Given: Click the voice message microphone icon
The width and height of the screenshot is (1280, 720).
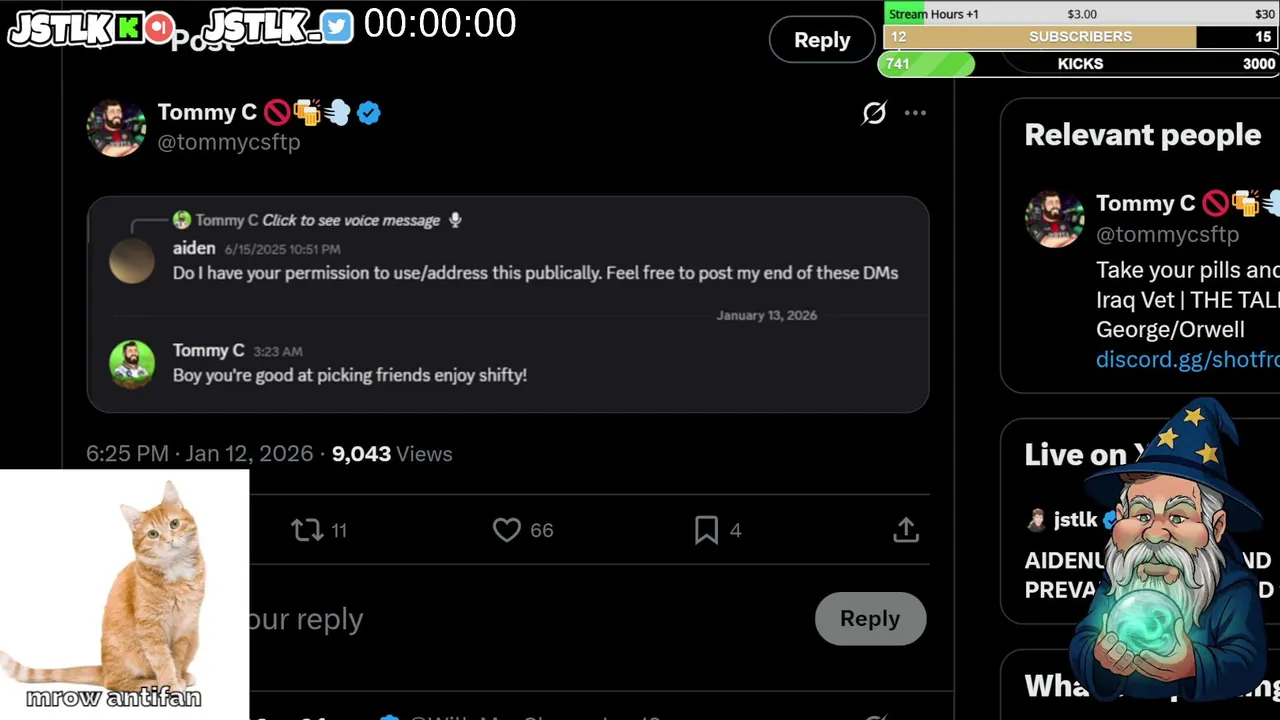Looking at the screenshot, I should [x=455, y=220].
